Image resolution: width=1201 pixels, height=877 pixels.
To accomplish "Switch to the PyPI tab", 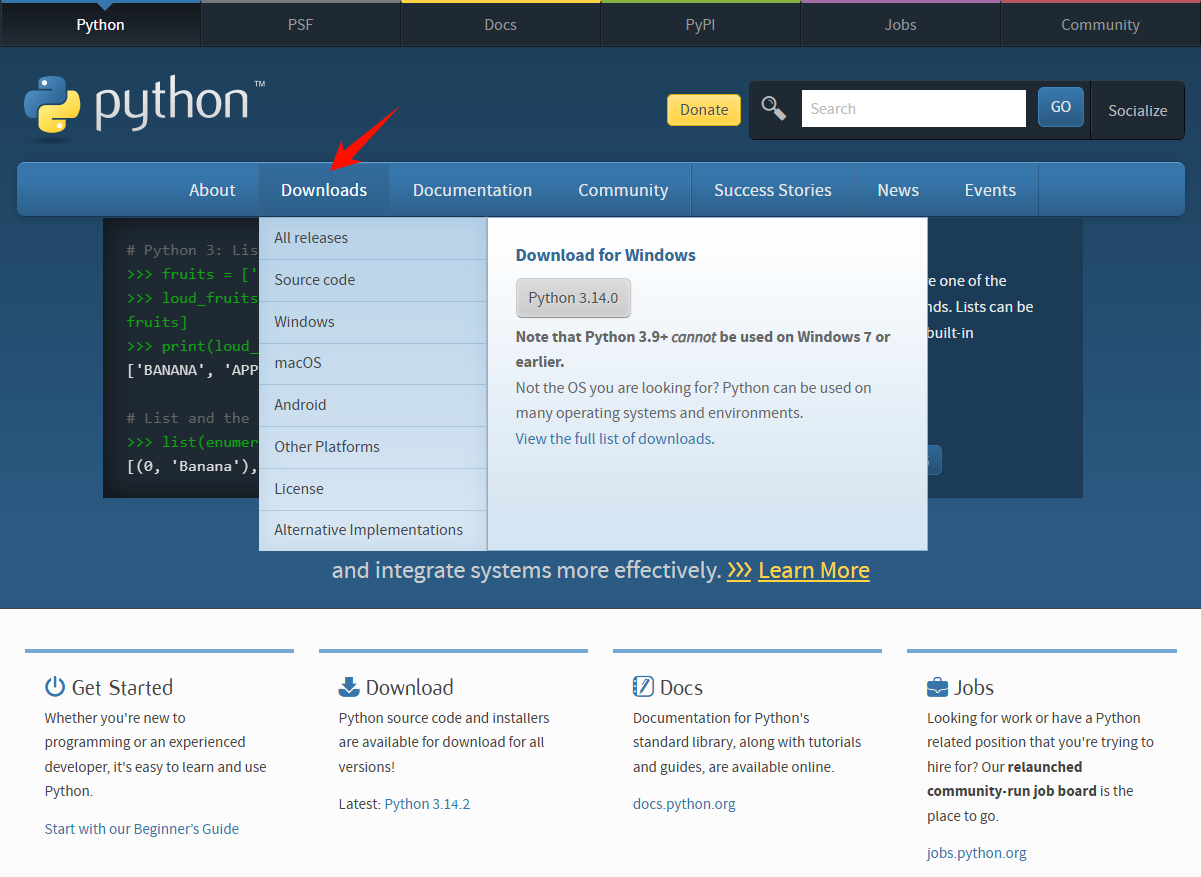I will point(700,23).
